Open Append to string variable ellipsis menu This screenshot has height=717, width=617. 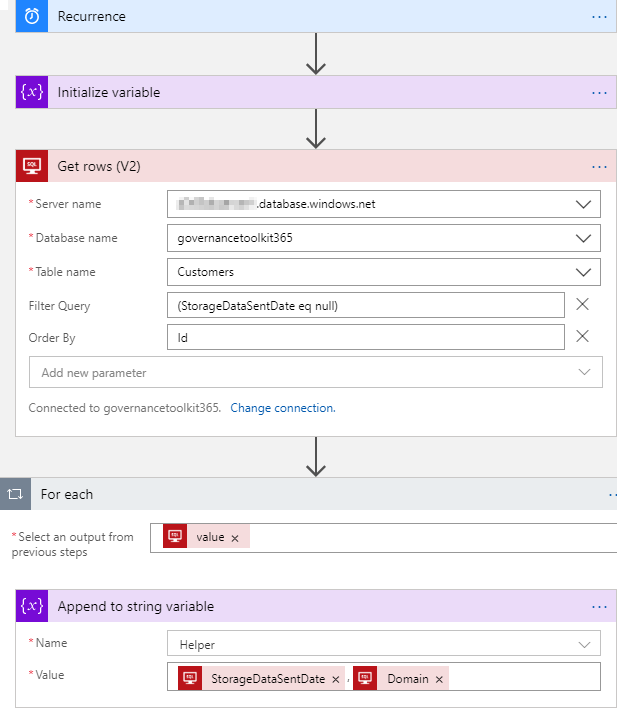pos(599,607)
